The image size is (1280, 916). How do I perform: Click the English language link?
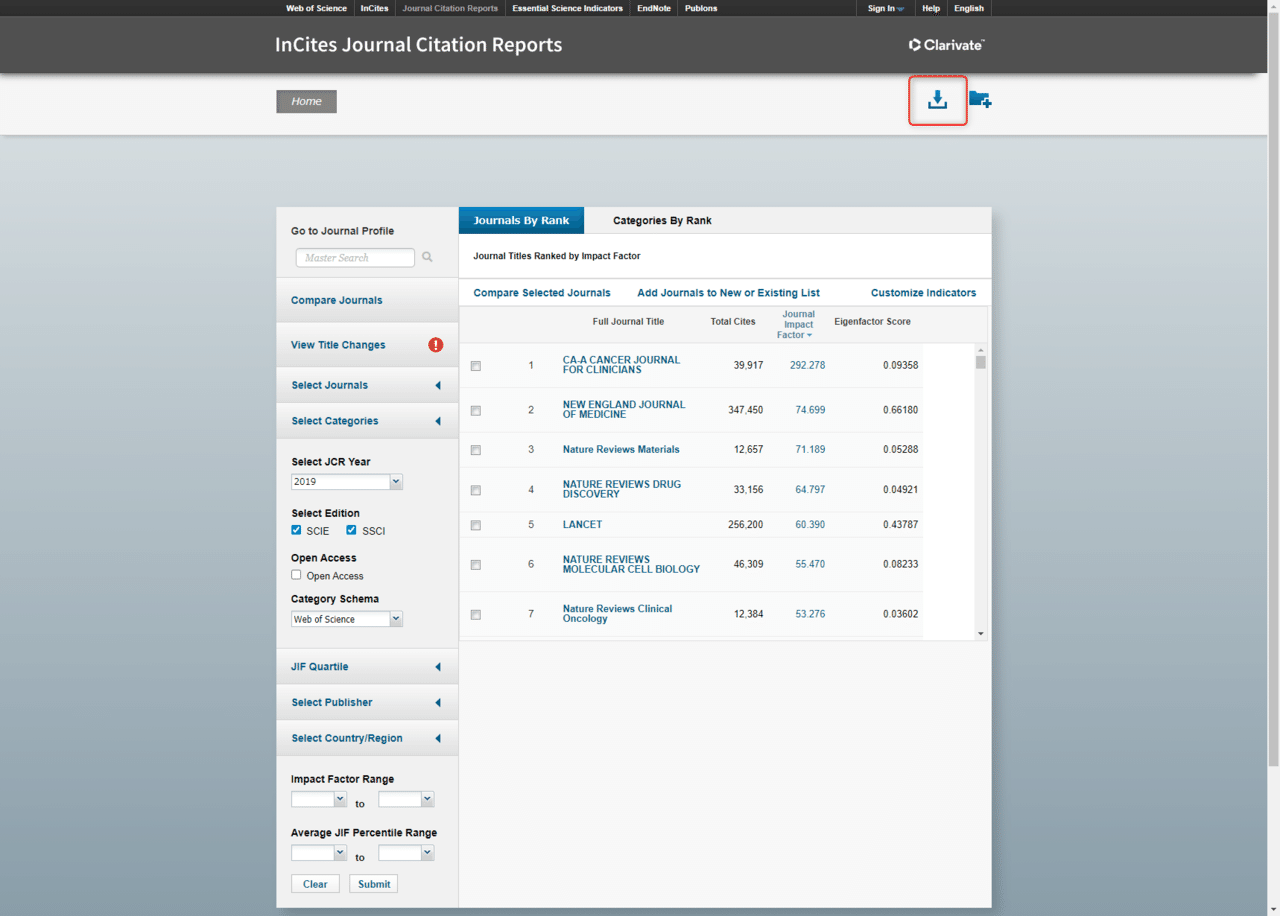(x=969, y=8)
